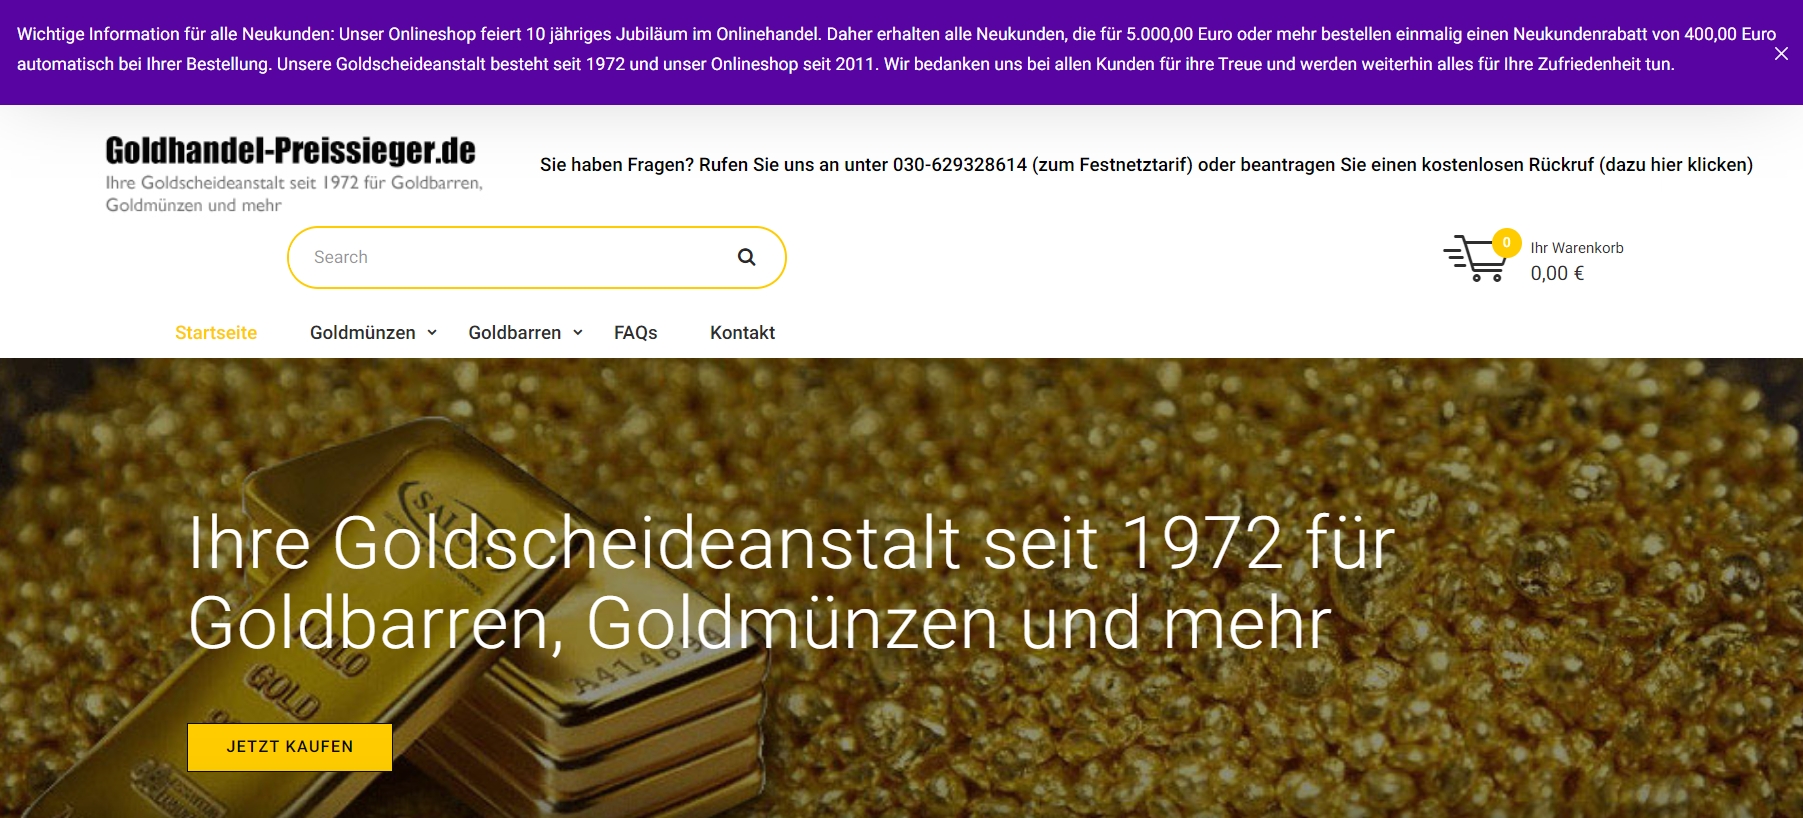Viewport: 1803px width, 818px height.
Task: Go to the Kontakt page
Action: tap(742, 333)
